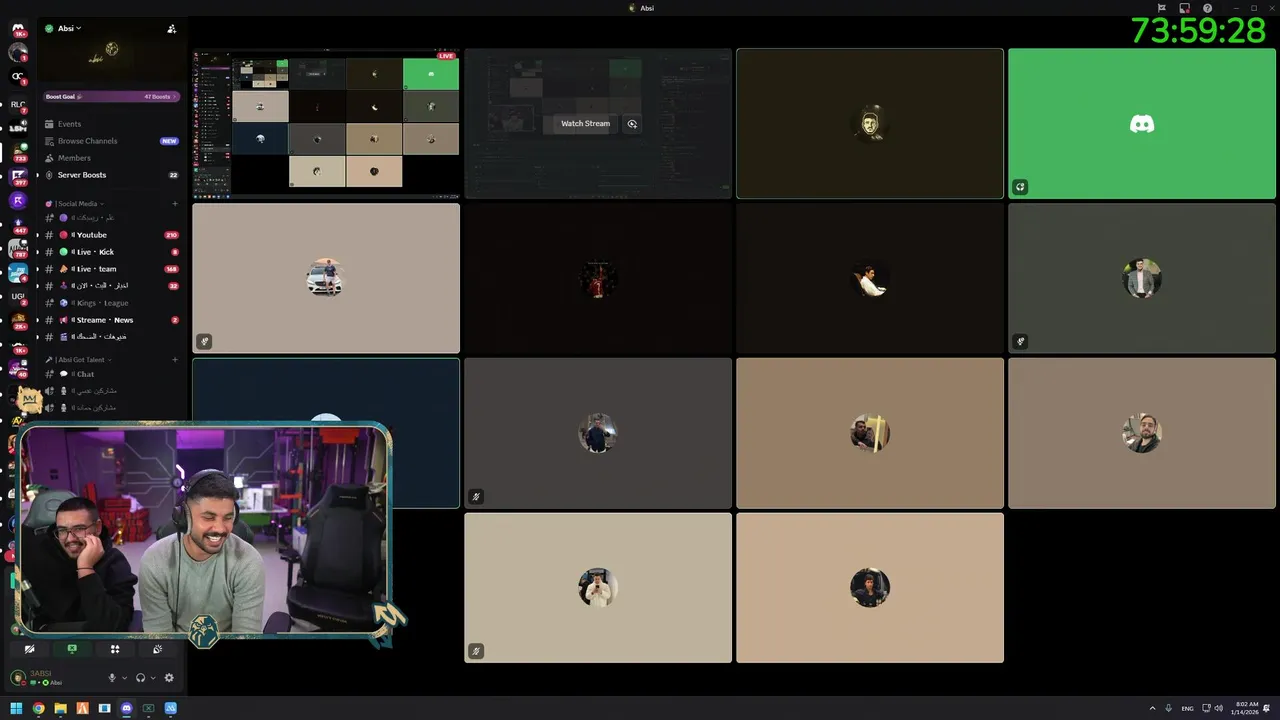Open the Youtube channel
The image size is (1280, 720).
[111, 235]
